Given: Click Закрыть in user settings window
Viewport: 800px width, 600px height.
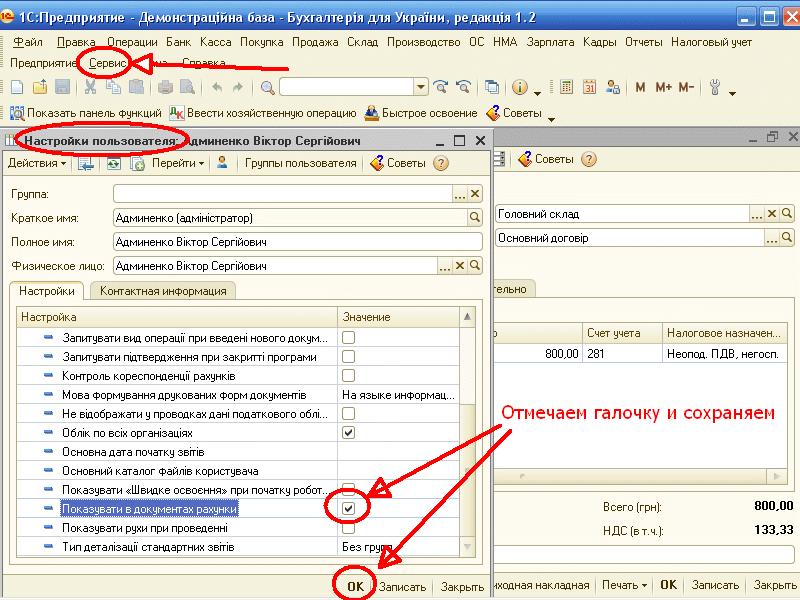Looking at the screenshot, I should pos(462,587).
